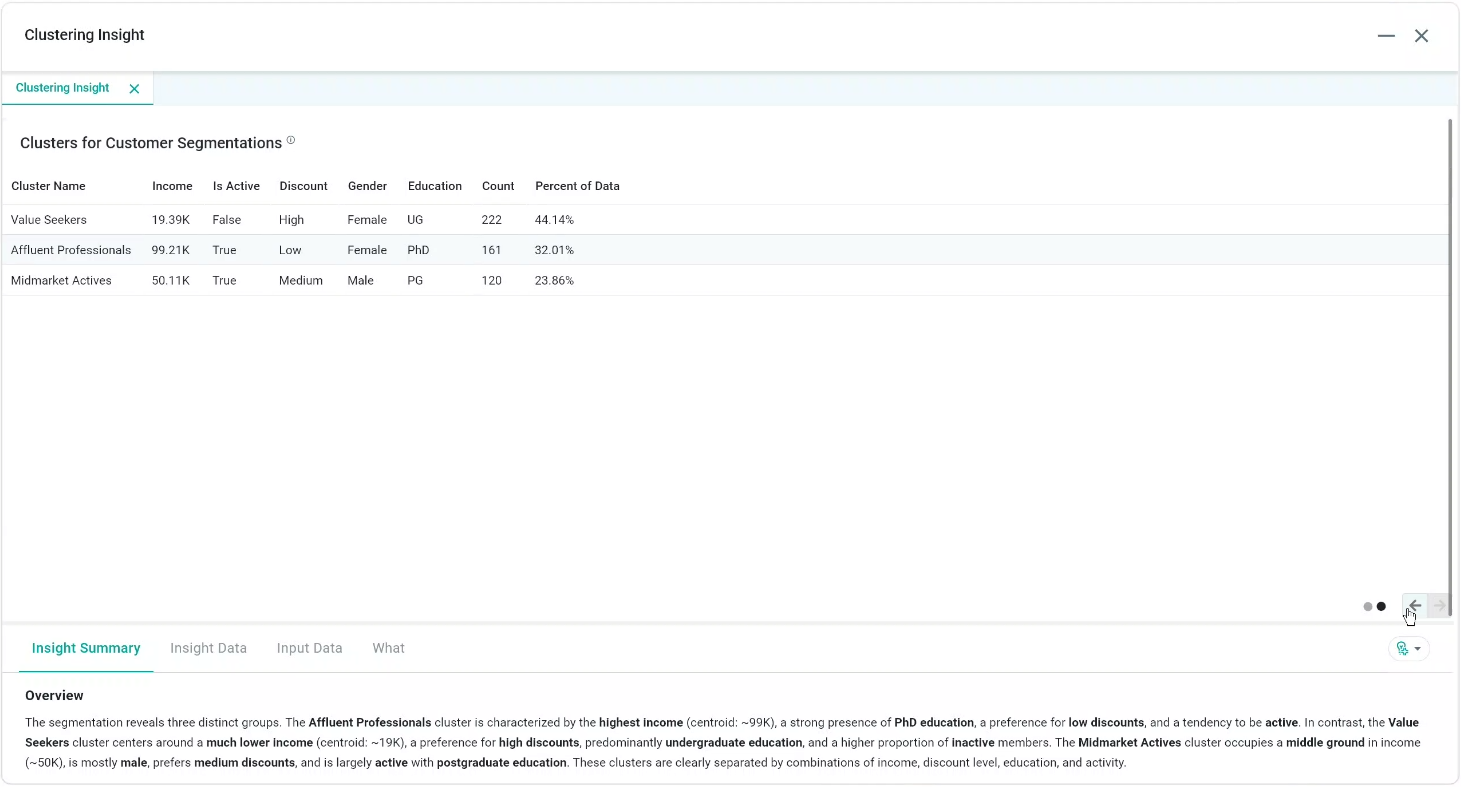Click the PhD education cell

418,250
